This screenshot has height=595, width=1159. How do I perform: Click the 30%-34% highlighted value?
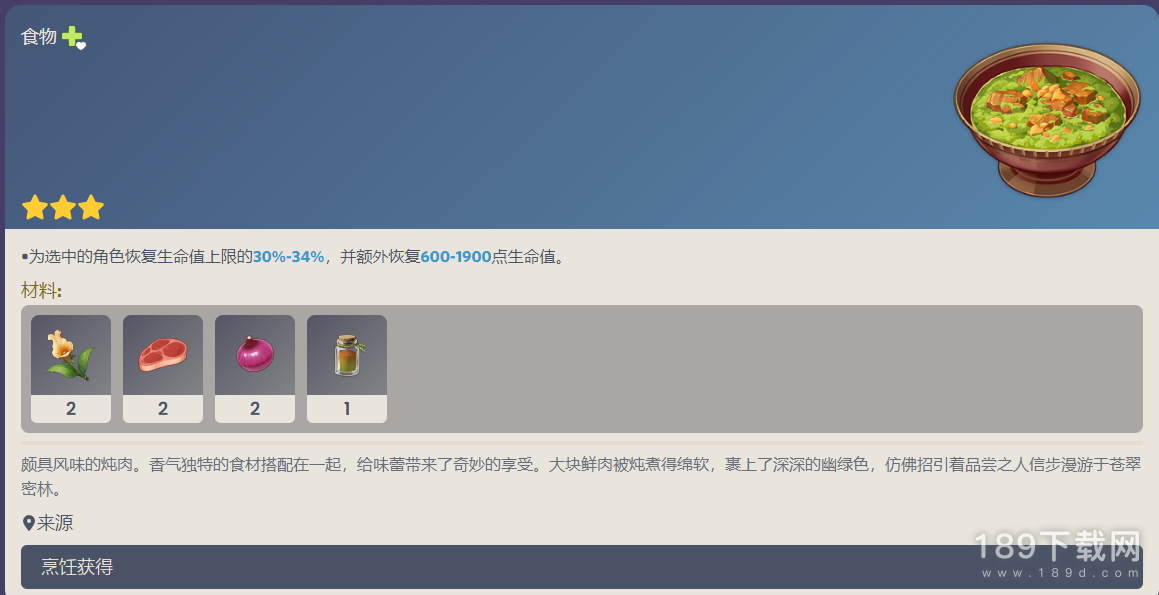[x=288, y=257]
